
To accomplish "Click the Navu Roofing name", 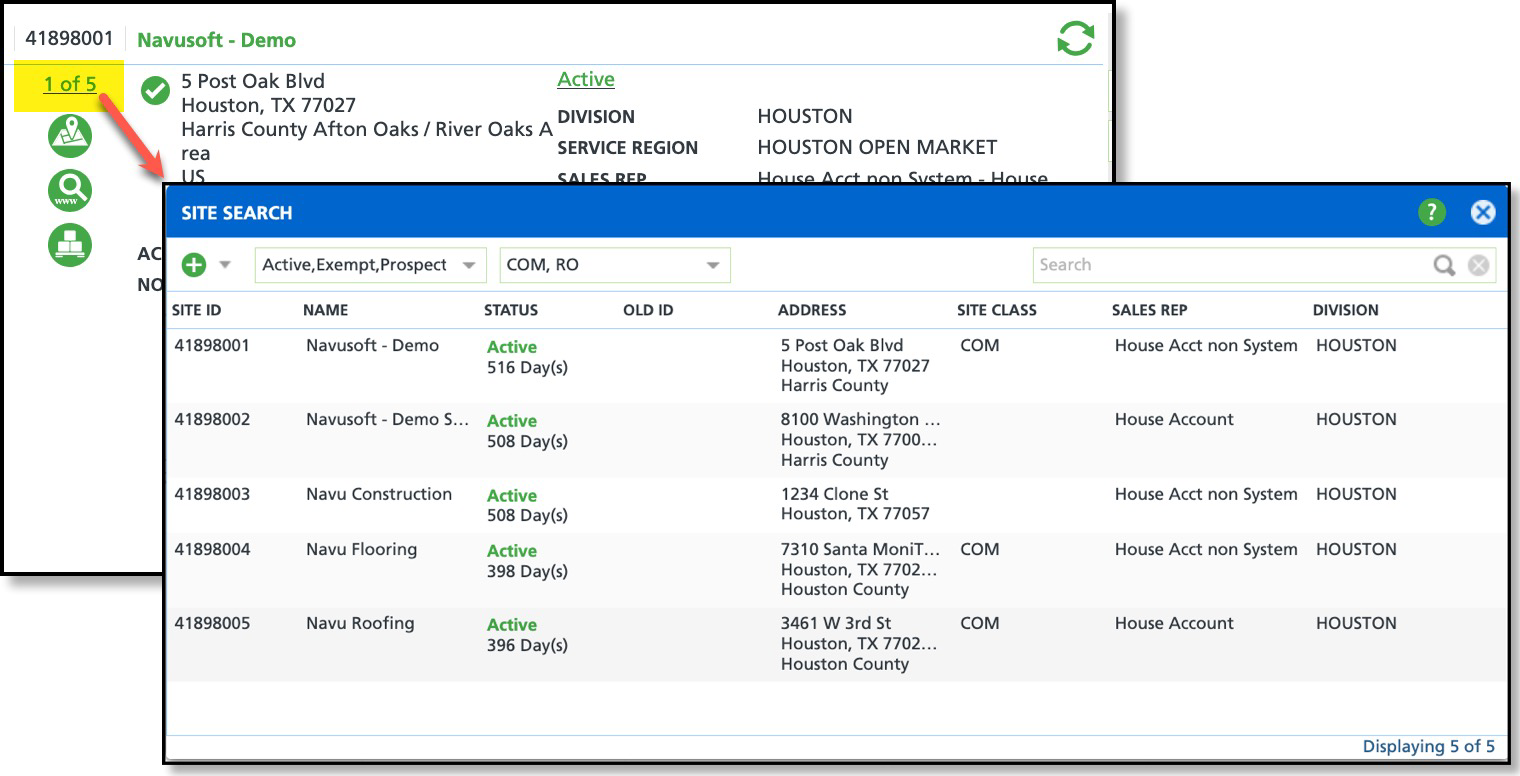I will point(360,624).
